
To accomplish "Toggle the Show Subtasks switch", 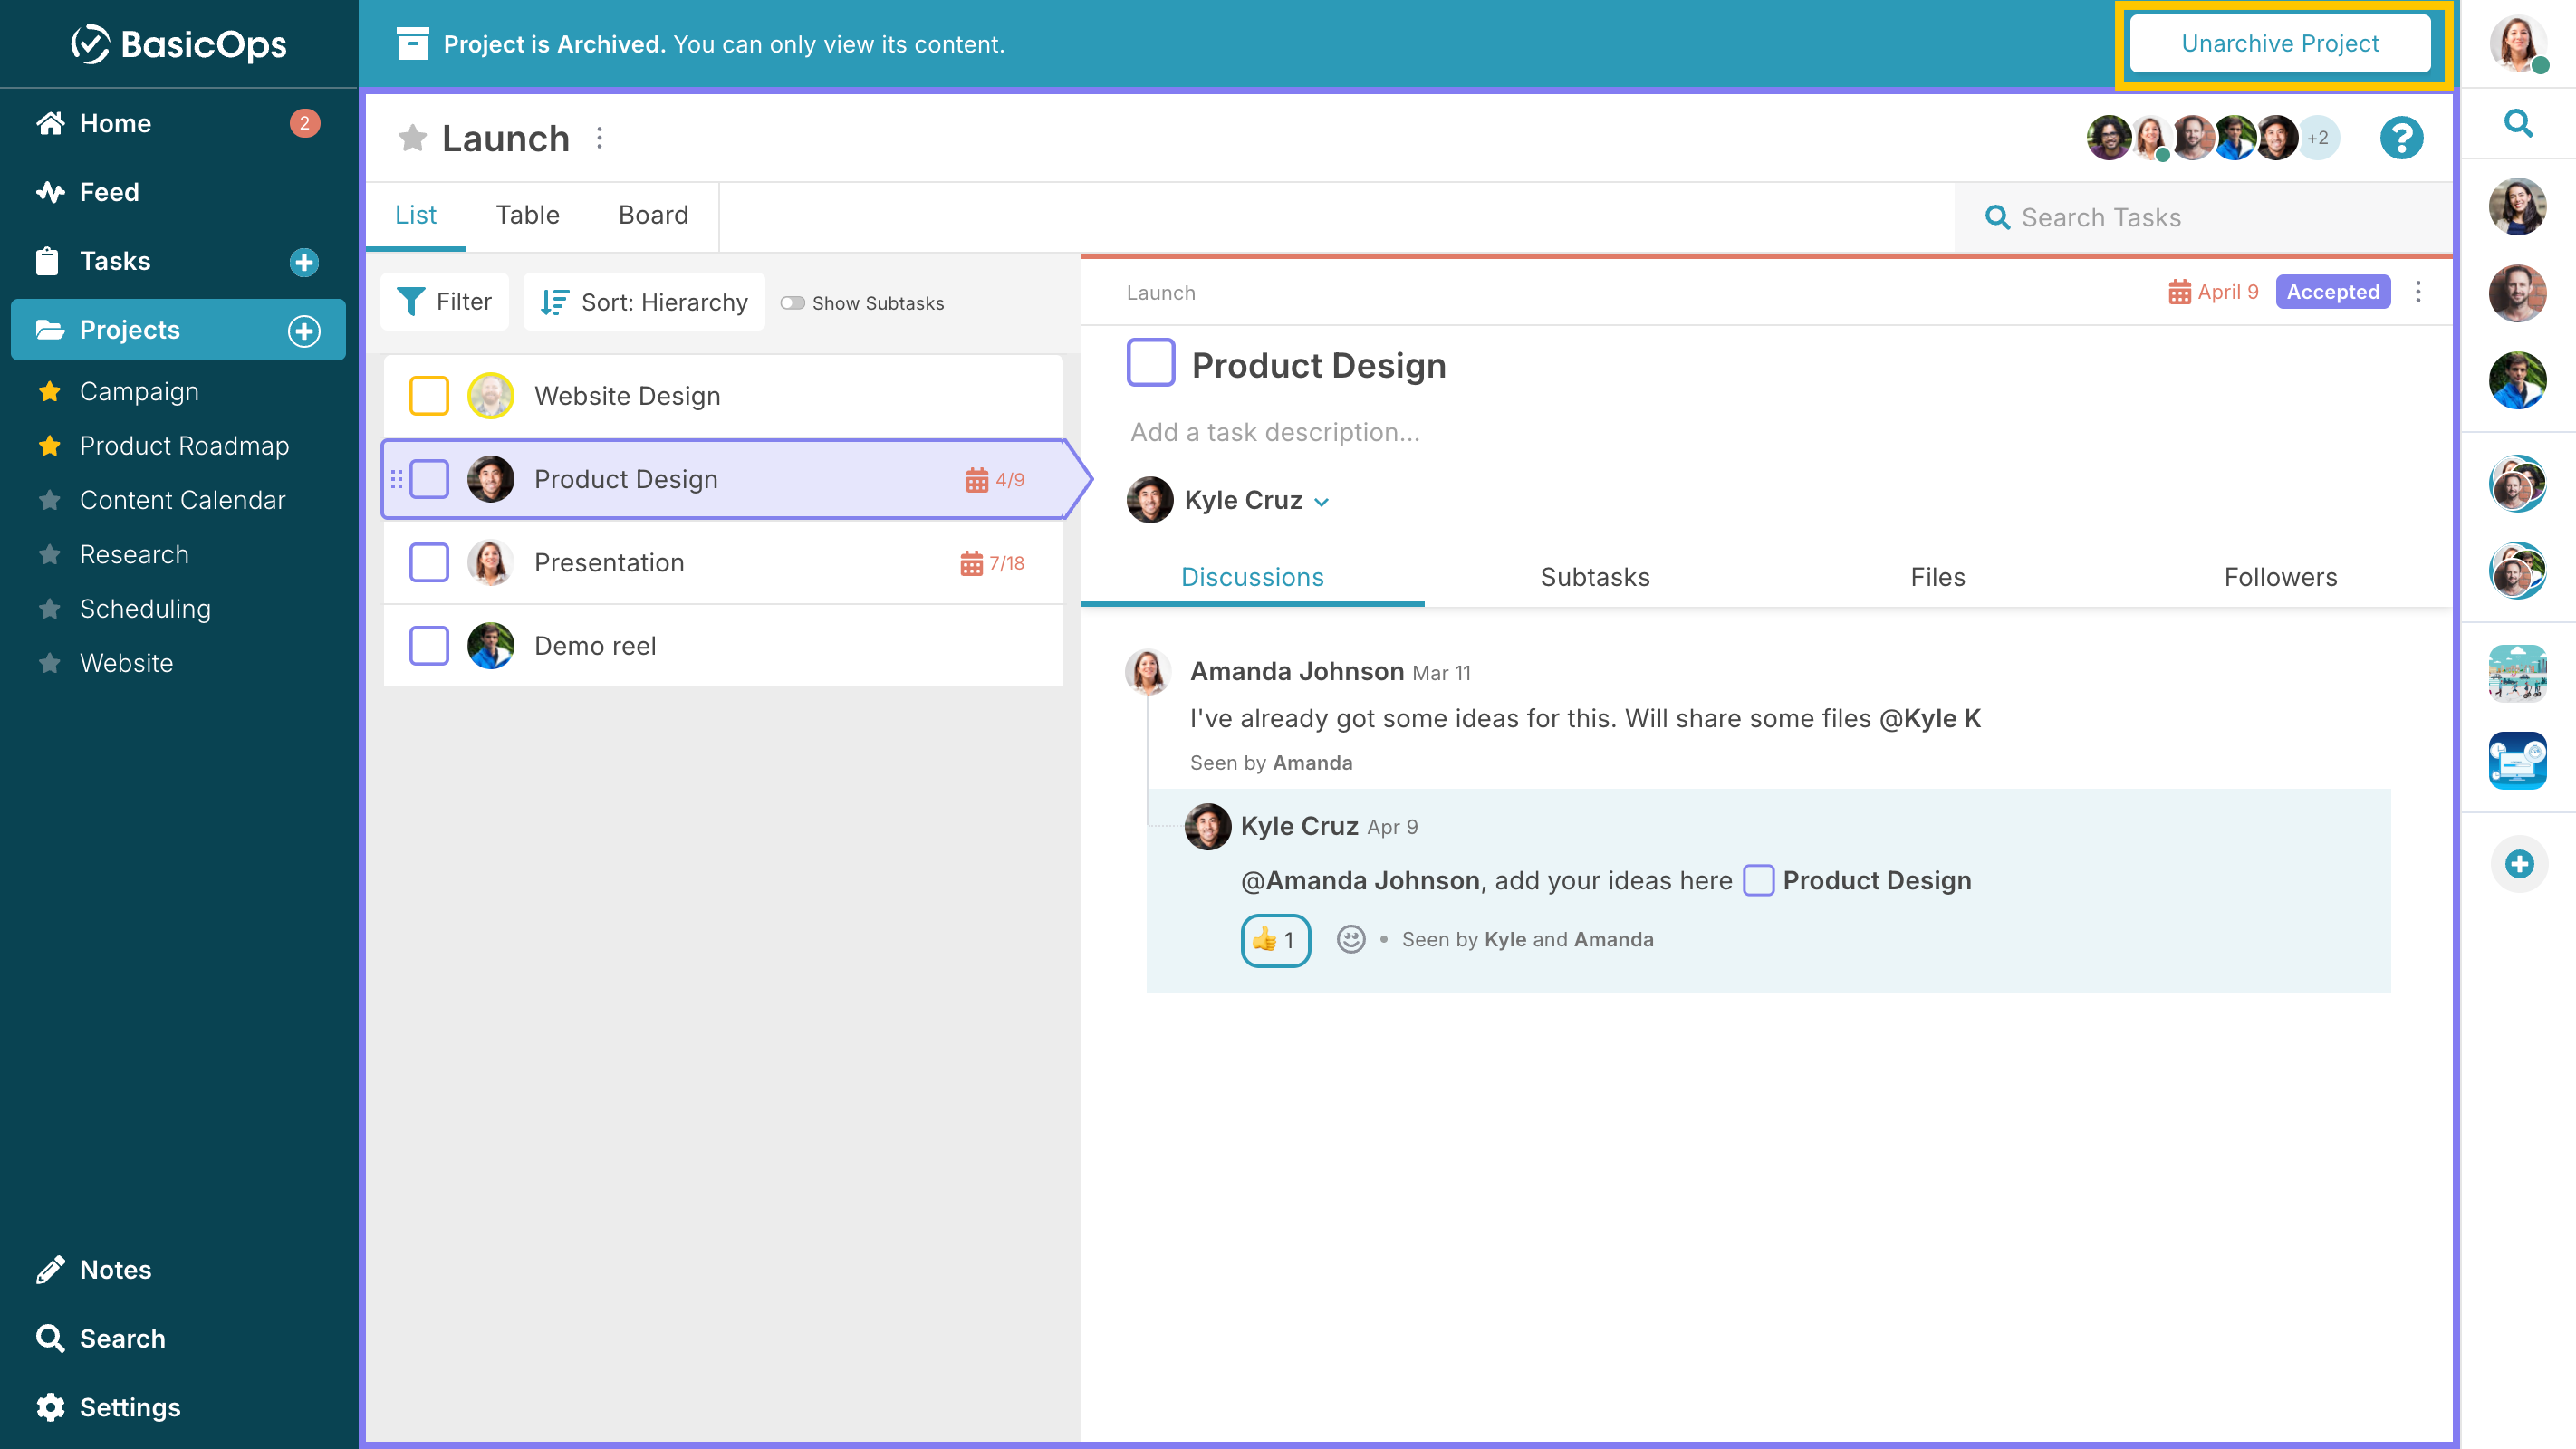I will 792,303.
